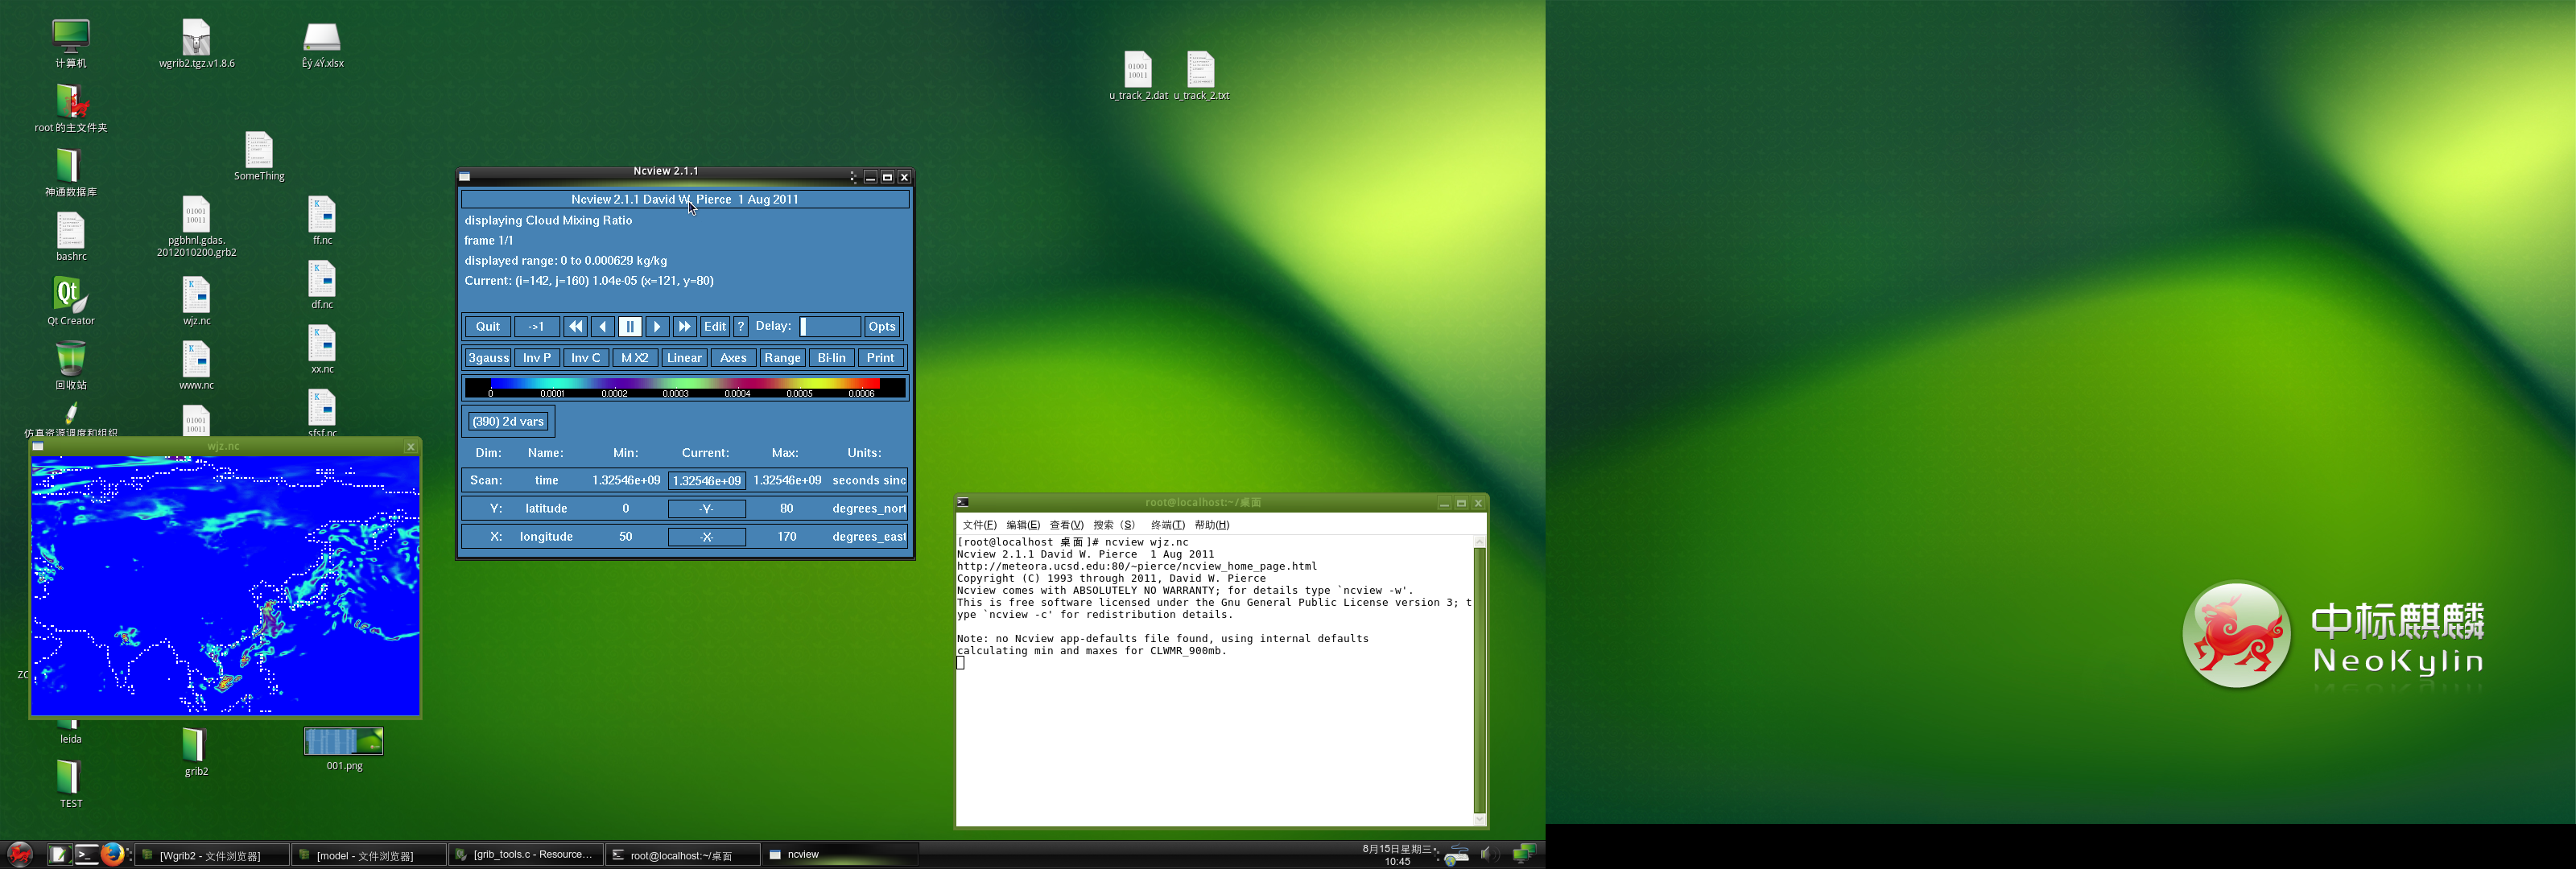Screen dimensions: 2576x869
Task: Launch the terminal from taskbar launcher
Action: pyautogui.click(x=87, y=854)
